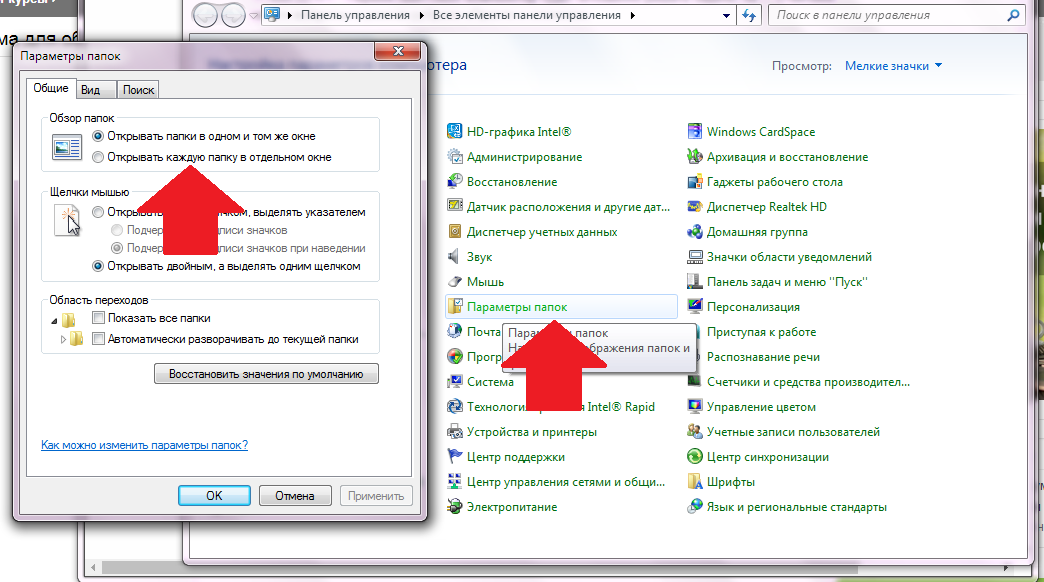This screenshot has width=1044, height=582.
Task: Click the Диспетчер Realtek HD icon
Action: (694, 206)
